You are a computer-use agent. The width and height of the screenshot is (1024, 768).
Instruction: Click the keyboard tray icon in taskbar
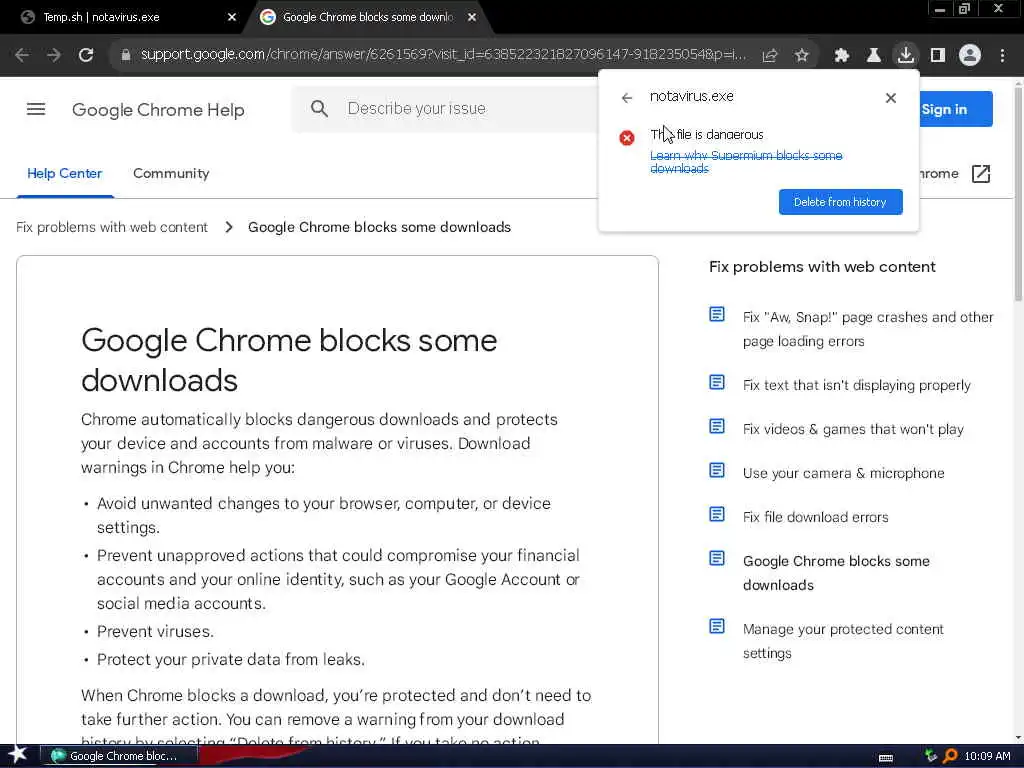[886, 757]
